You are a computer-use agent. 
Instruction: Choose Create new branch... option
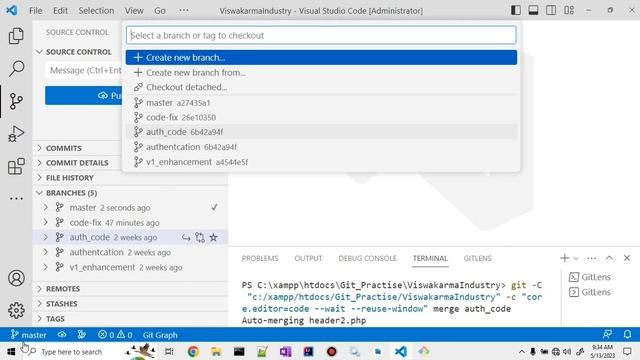point(321,58)
